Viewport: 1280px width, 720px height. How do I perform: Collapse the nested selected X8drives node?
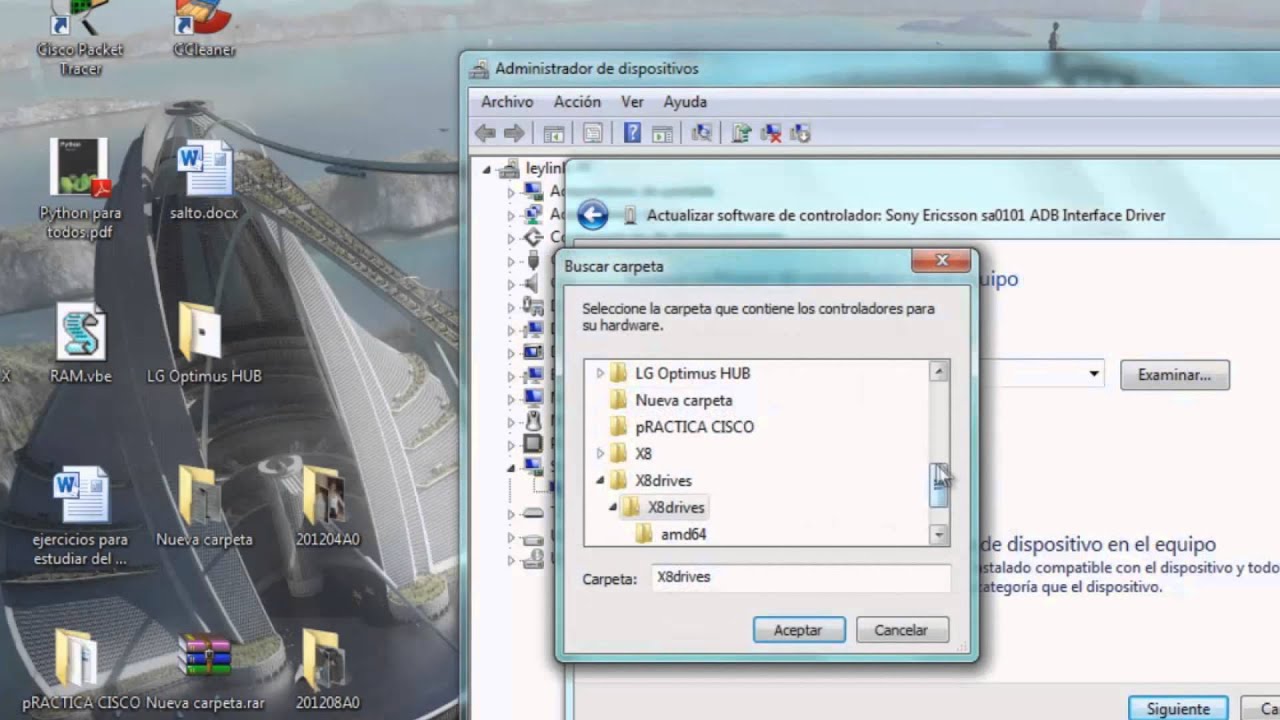click(613, 508)
